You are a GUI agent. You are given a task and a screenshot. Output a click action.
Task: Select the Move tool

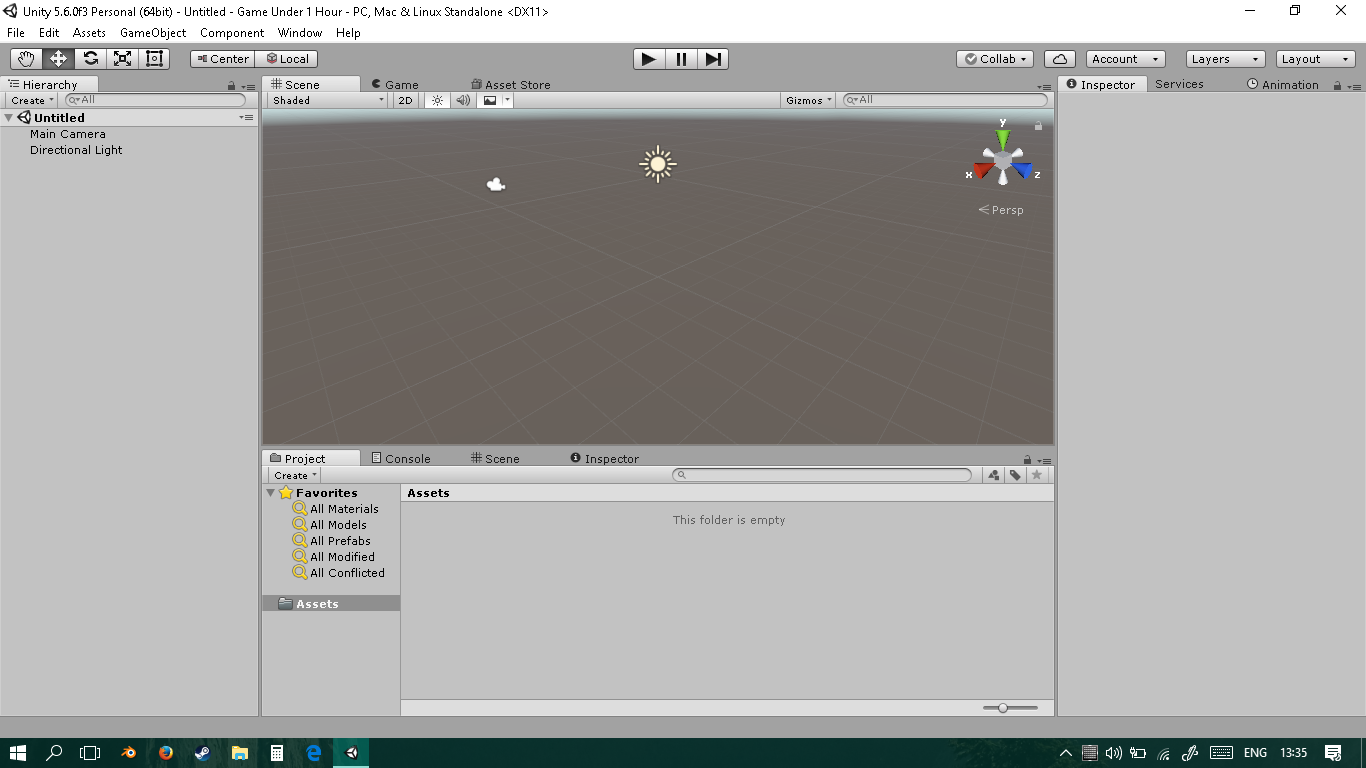tap(57, 58)
